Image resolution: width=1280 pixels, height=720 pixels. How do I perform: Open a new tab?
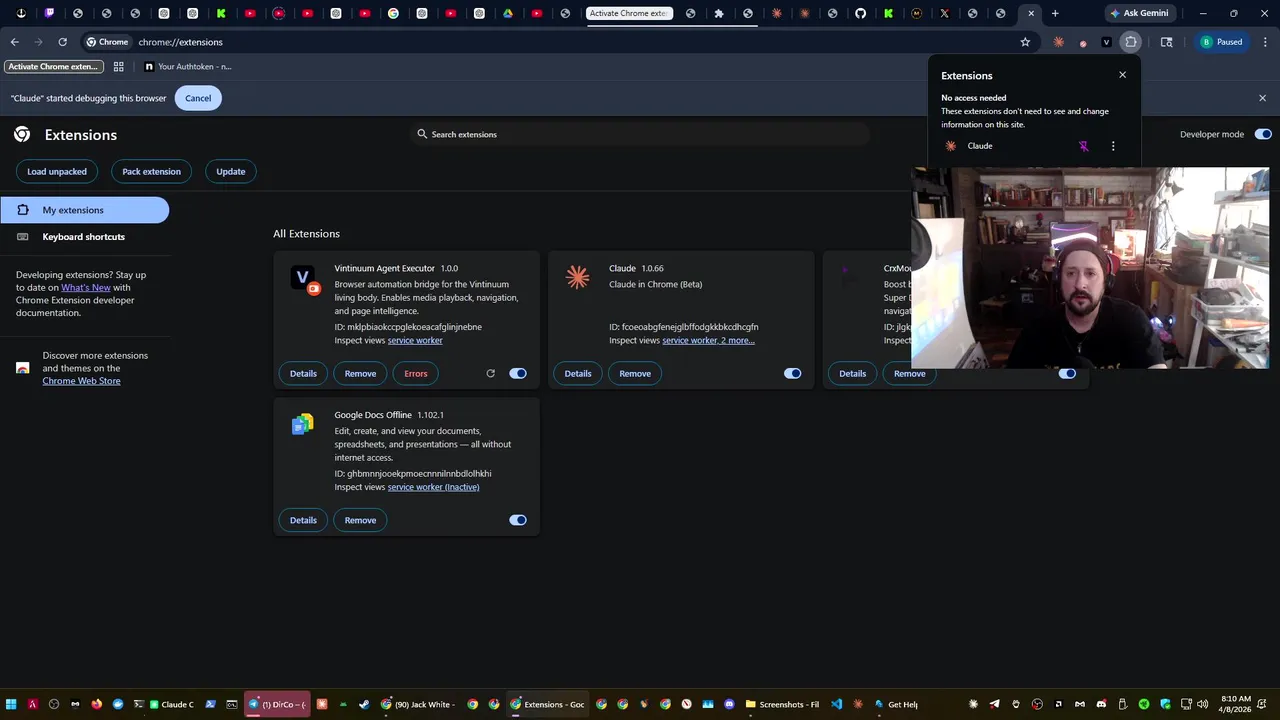tap(1055, 13)
